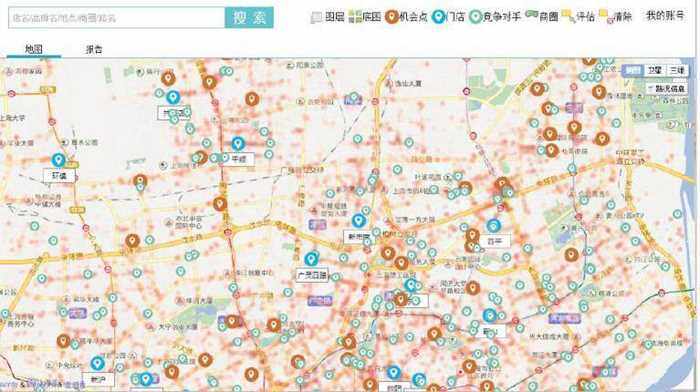700x392 pixels.
Task: Select the 广灵四路 store label box
Action: coord(312,275)
